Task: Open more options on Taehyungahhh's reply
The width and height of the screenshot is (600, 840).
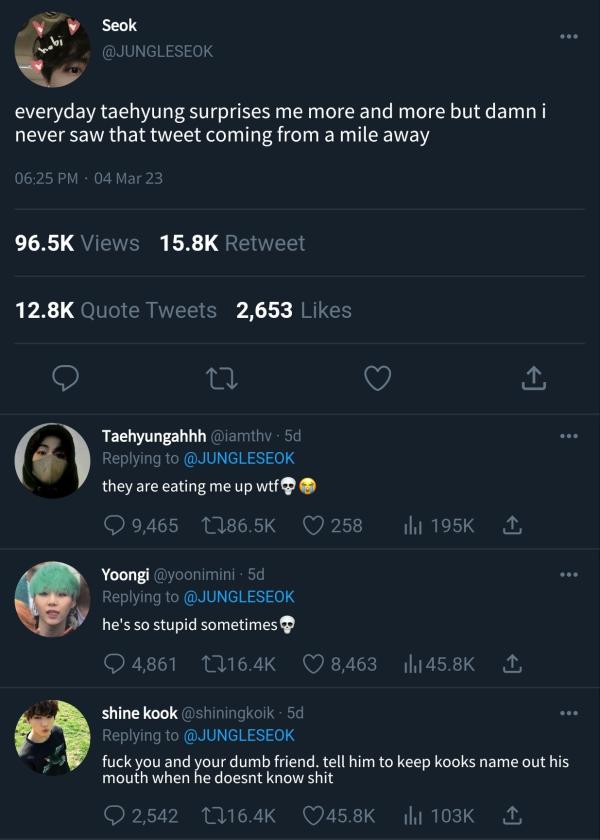Action: point(569,436)
